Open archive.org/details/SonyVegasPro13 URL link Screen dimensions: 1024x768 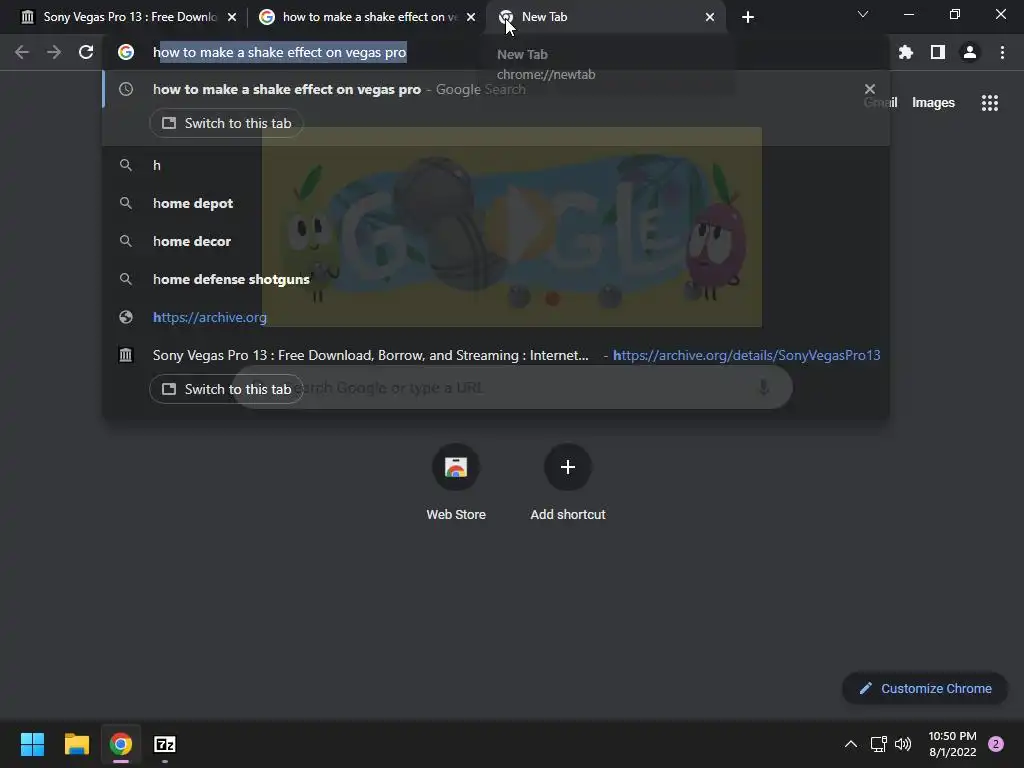(746, 355)
